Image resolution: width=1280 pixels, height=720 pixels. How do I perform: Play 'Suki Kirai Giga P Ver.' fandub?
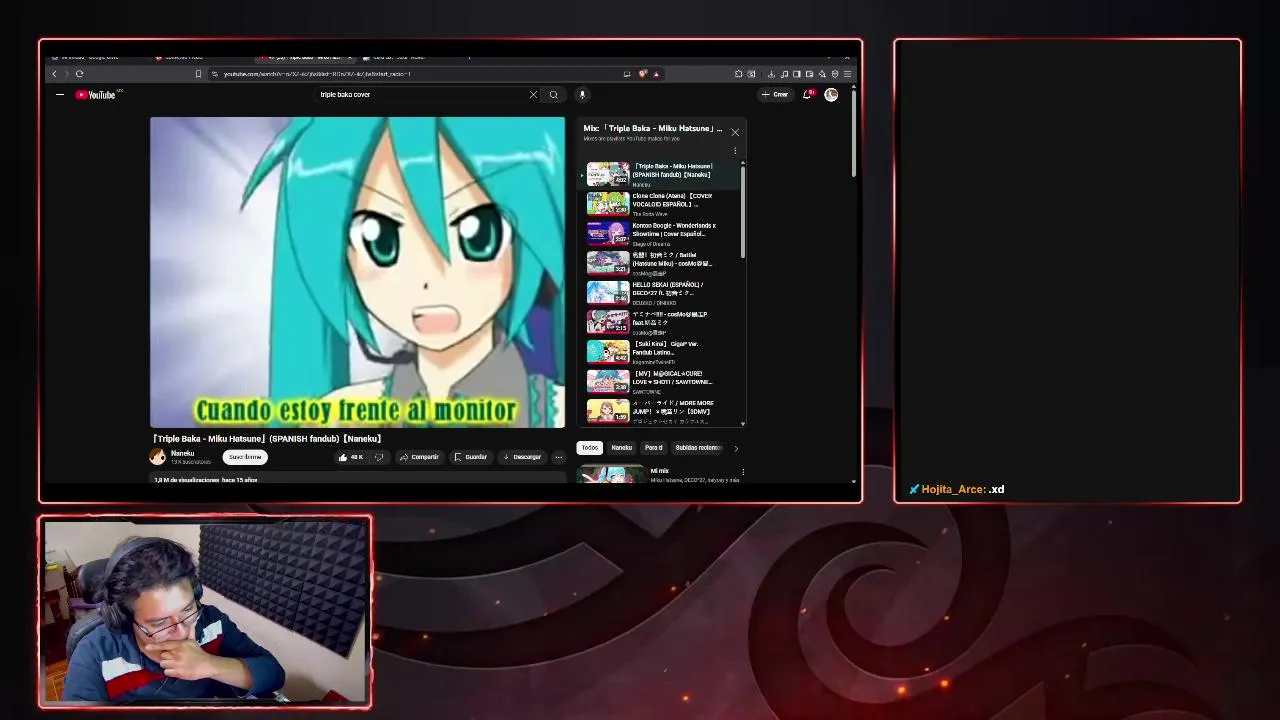tap(660, 352)
